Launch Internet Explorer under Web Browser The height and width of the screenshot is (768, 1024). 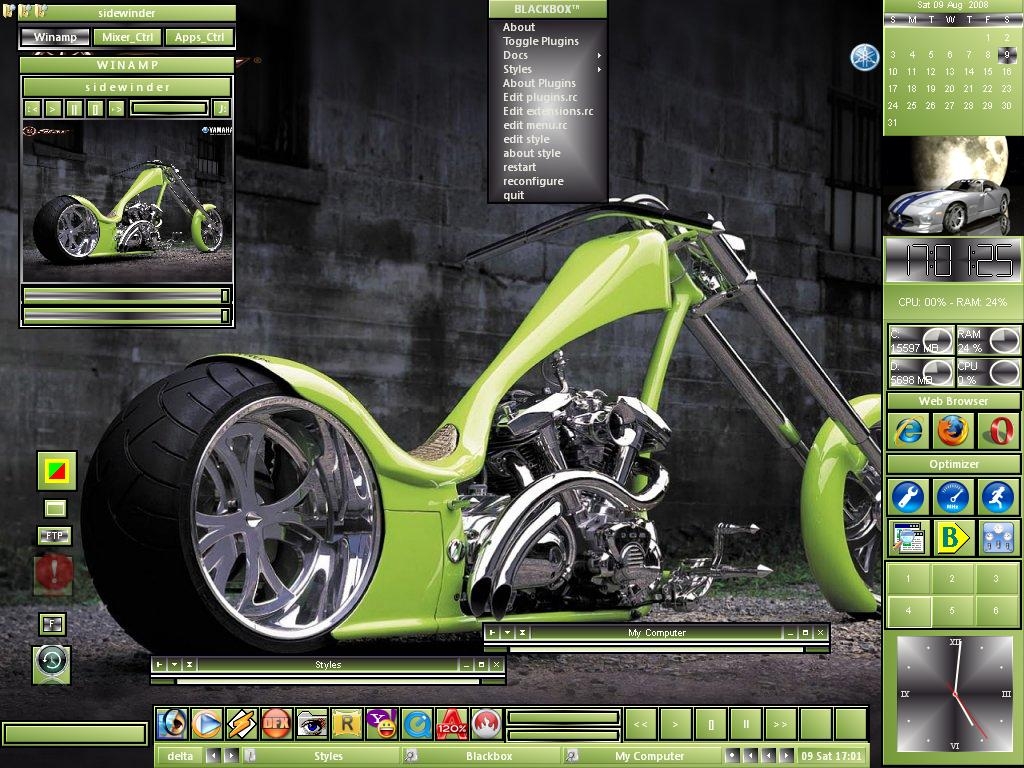pyautogui.click(x=908, y=431)
